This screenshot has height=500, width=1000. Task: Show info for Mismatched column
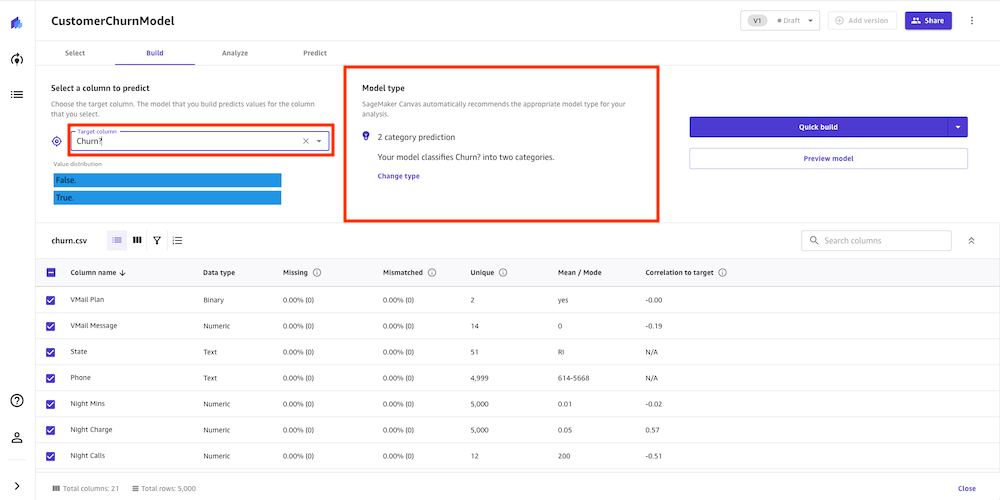[x=432, y=272]
